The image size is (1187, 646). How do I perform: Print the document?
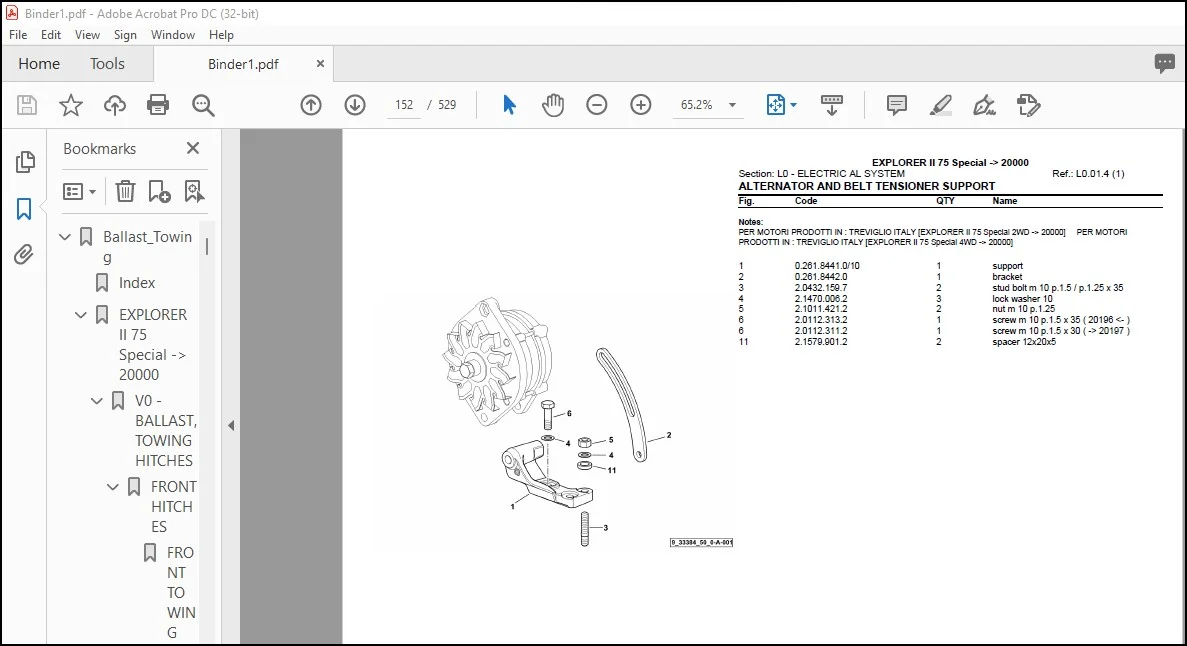coord(158,105)
